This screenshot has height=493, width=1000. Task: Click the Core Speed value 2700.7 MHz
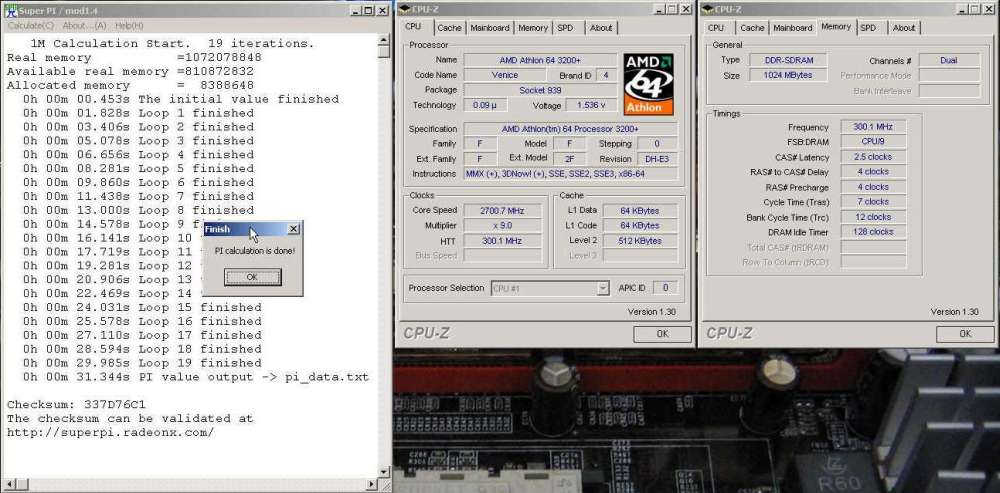click(503, 210)
